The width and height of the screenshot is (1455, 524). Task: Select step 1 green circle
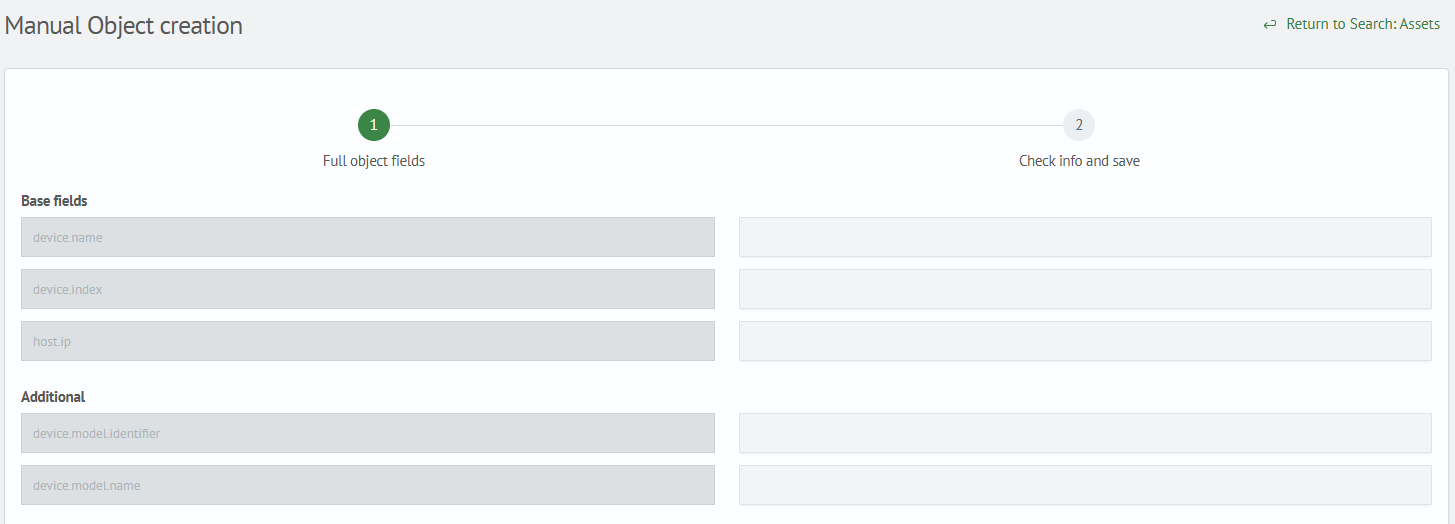pos(374,125)
